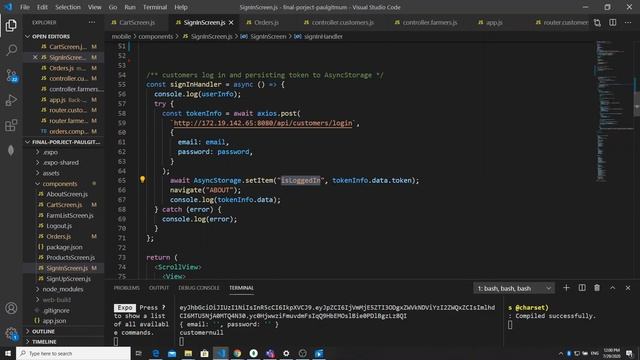Open the Selection menu
The width and height of the screenshot is (640, 360).
click(67, 7)
